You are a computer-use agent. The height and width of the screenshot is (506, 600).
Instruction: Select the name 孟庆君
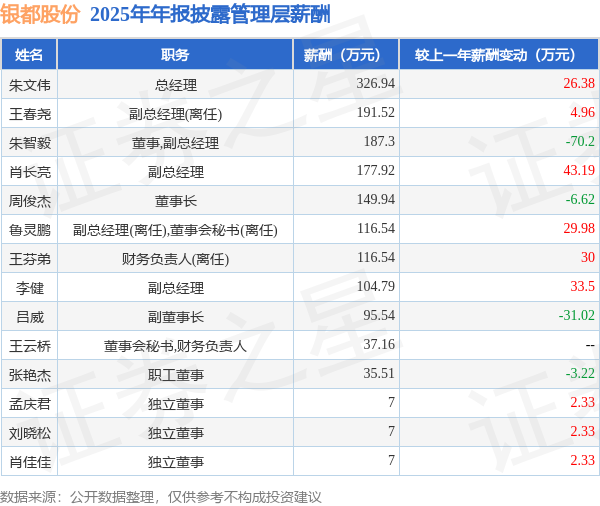tap(30, 404)
